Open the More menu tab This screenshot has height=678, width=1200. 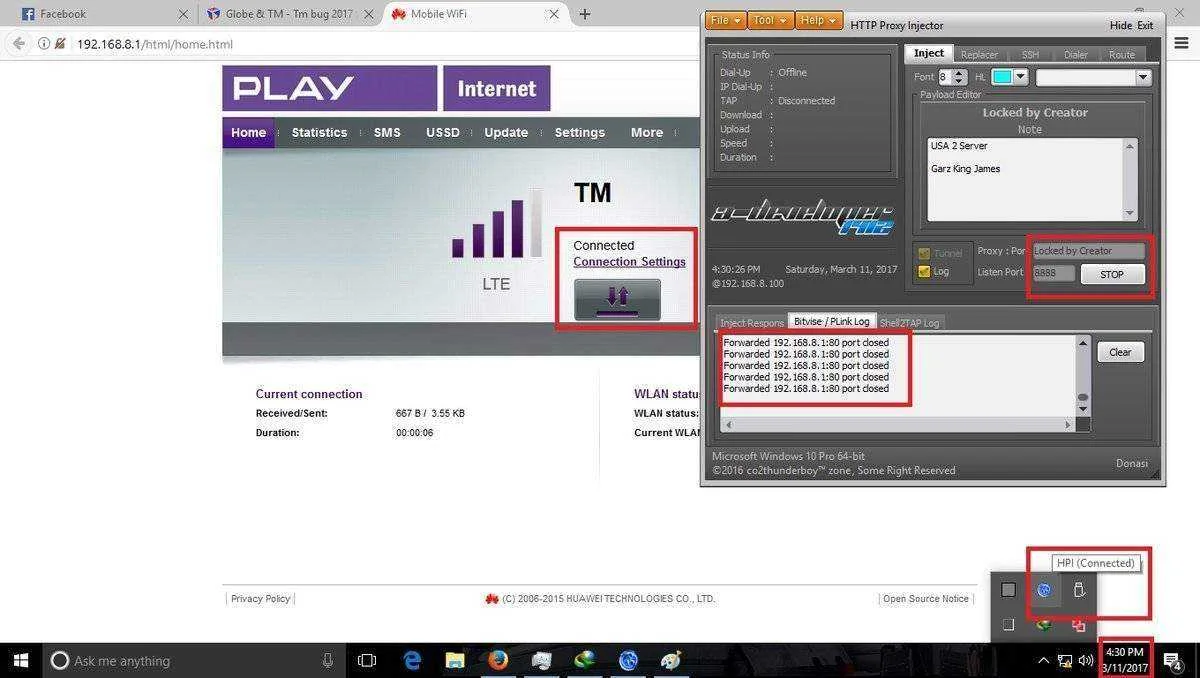pyautogui.click(x=647, y=132)
